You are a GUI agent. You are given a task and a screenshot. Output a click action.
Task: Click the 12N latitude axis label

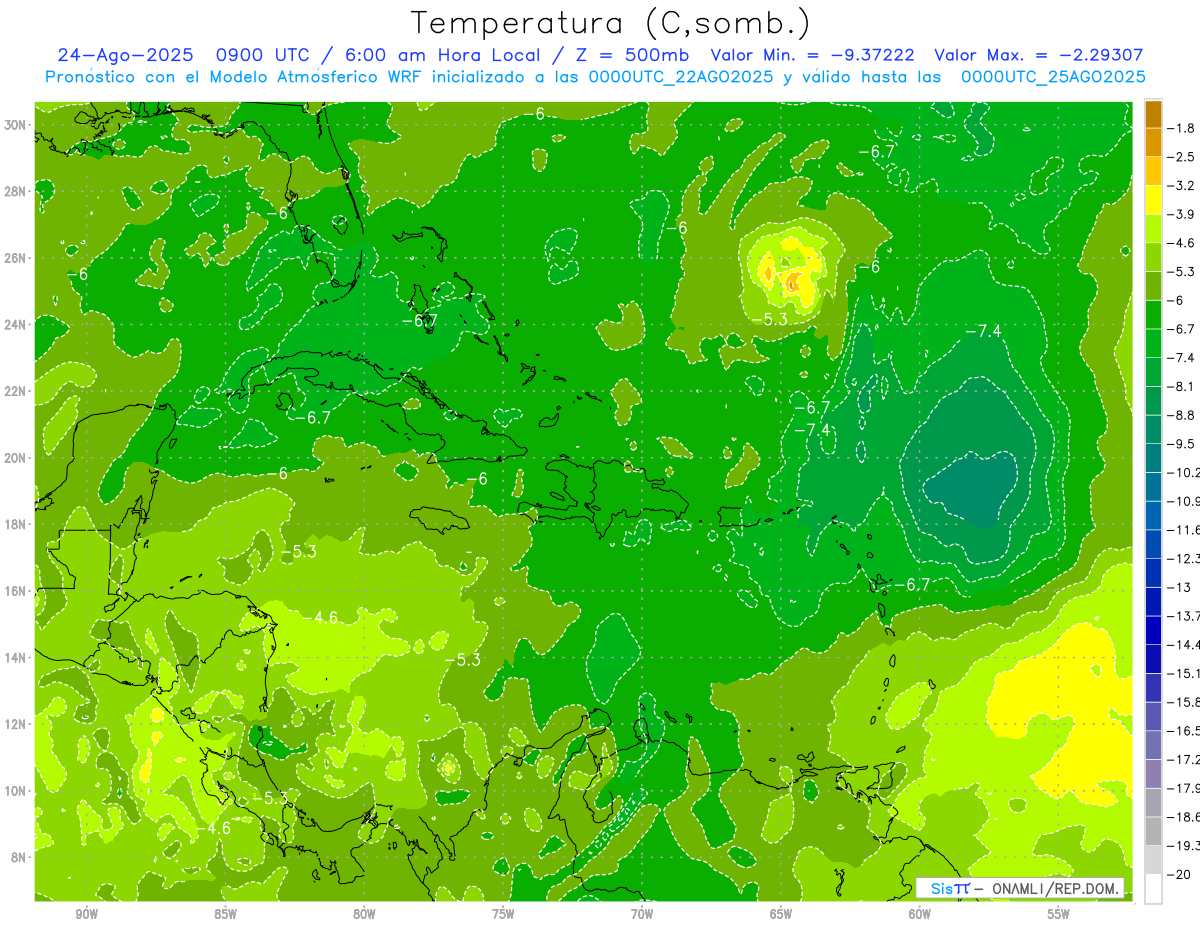pos(16,724)
